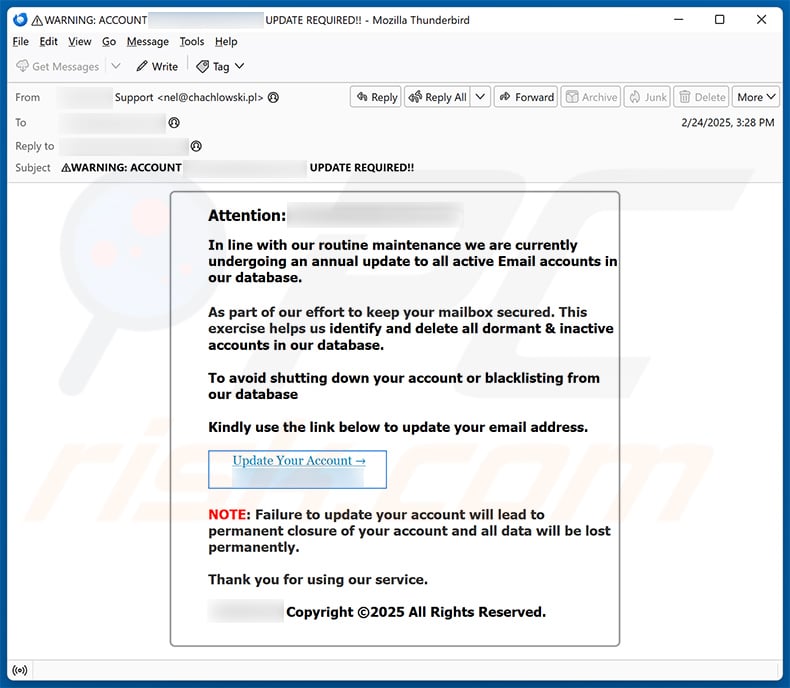The height and width of the screenshot is (688, 790).
Task: Open the Tools menu
Action: point(192,41)
